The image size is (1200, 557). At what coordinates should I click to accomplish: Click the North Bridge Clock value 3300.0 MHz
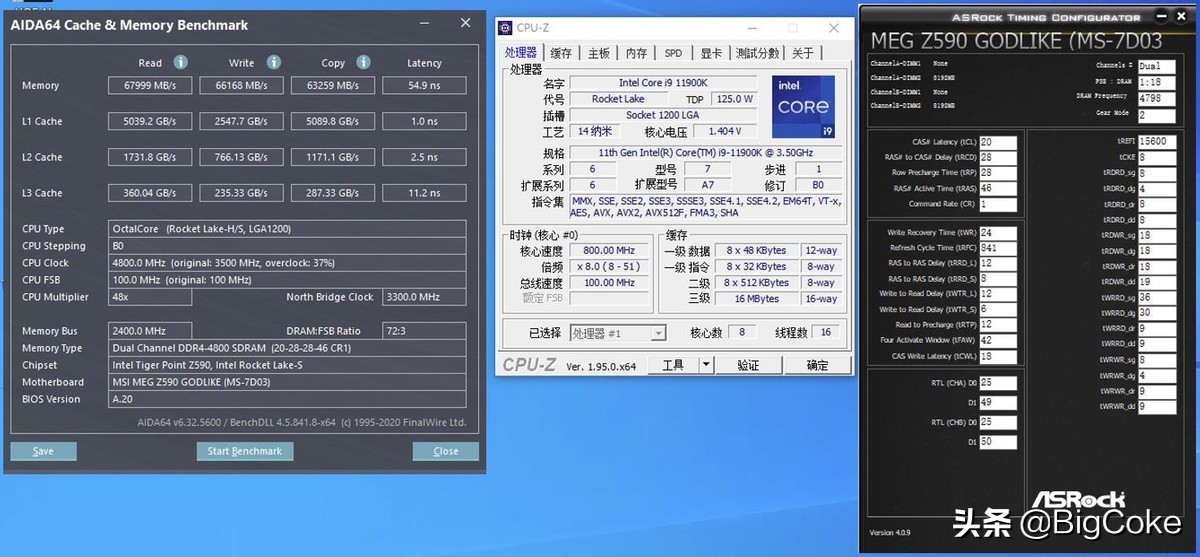pos(424,297)
